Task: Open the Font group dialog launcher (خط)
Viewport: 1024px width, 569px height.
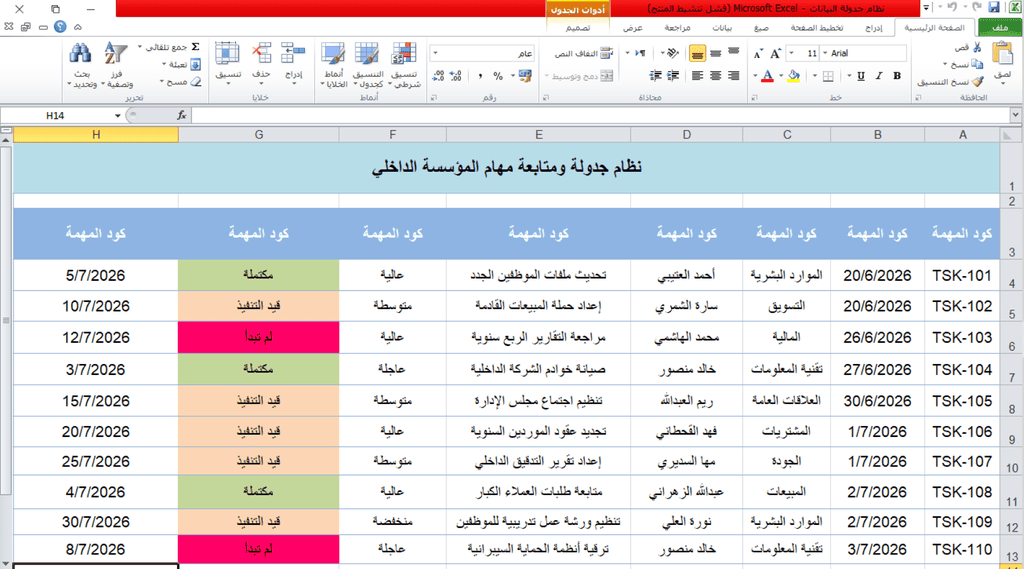Action: (x=754, y=98)
